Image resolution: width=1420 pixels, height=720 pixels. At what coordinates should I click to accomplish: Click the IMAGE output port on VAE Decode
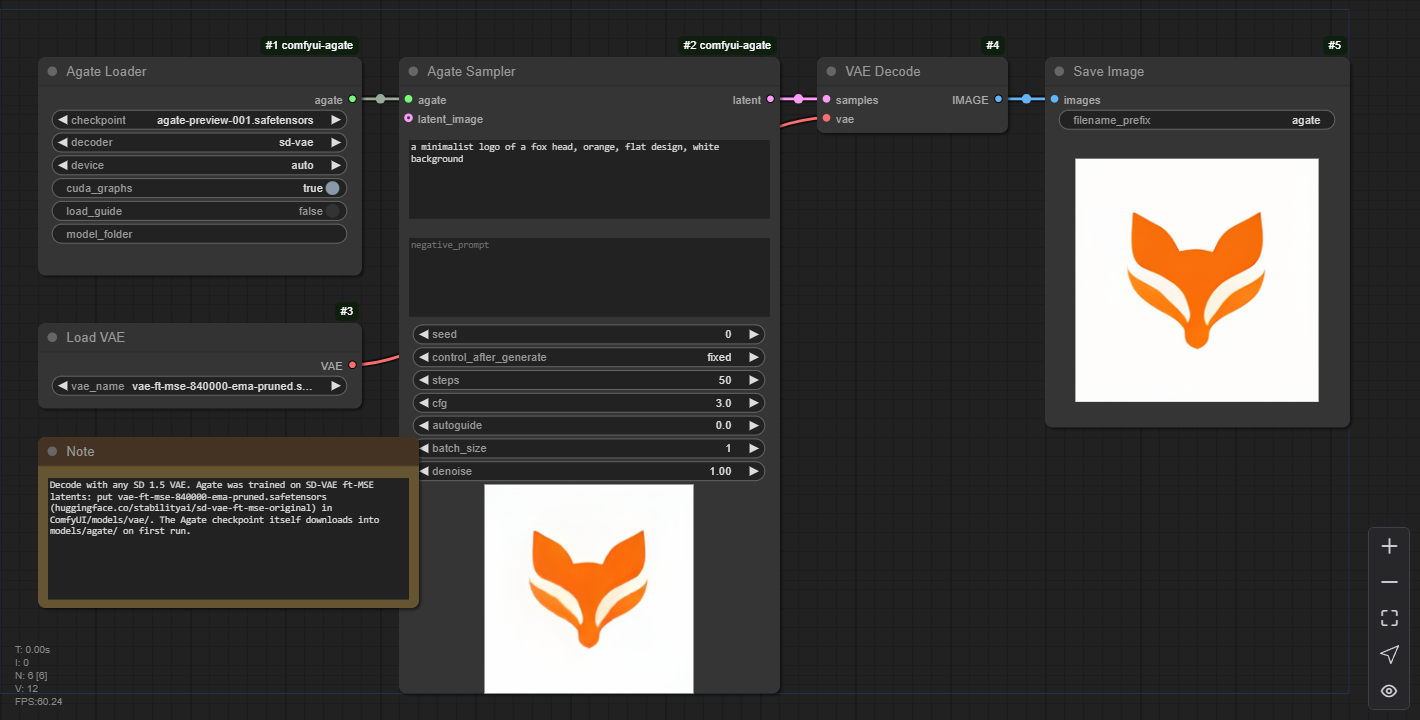[x=998, y=99]
